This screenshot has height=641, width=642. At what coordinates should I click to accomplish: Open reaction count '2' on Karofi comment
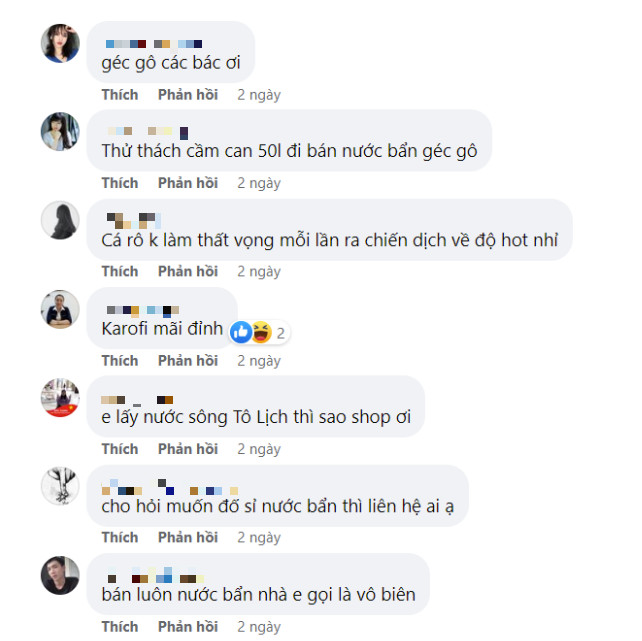click(280, 333)
